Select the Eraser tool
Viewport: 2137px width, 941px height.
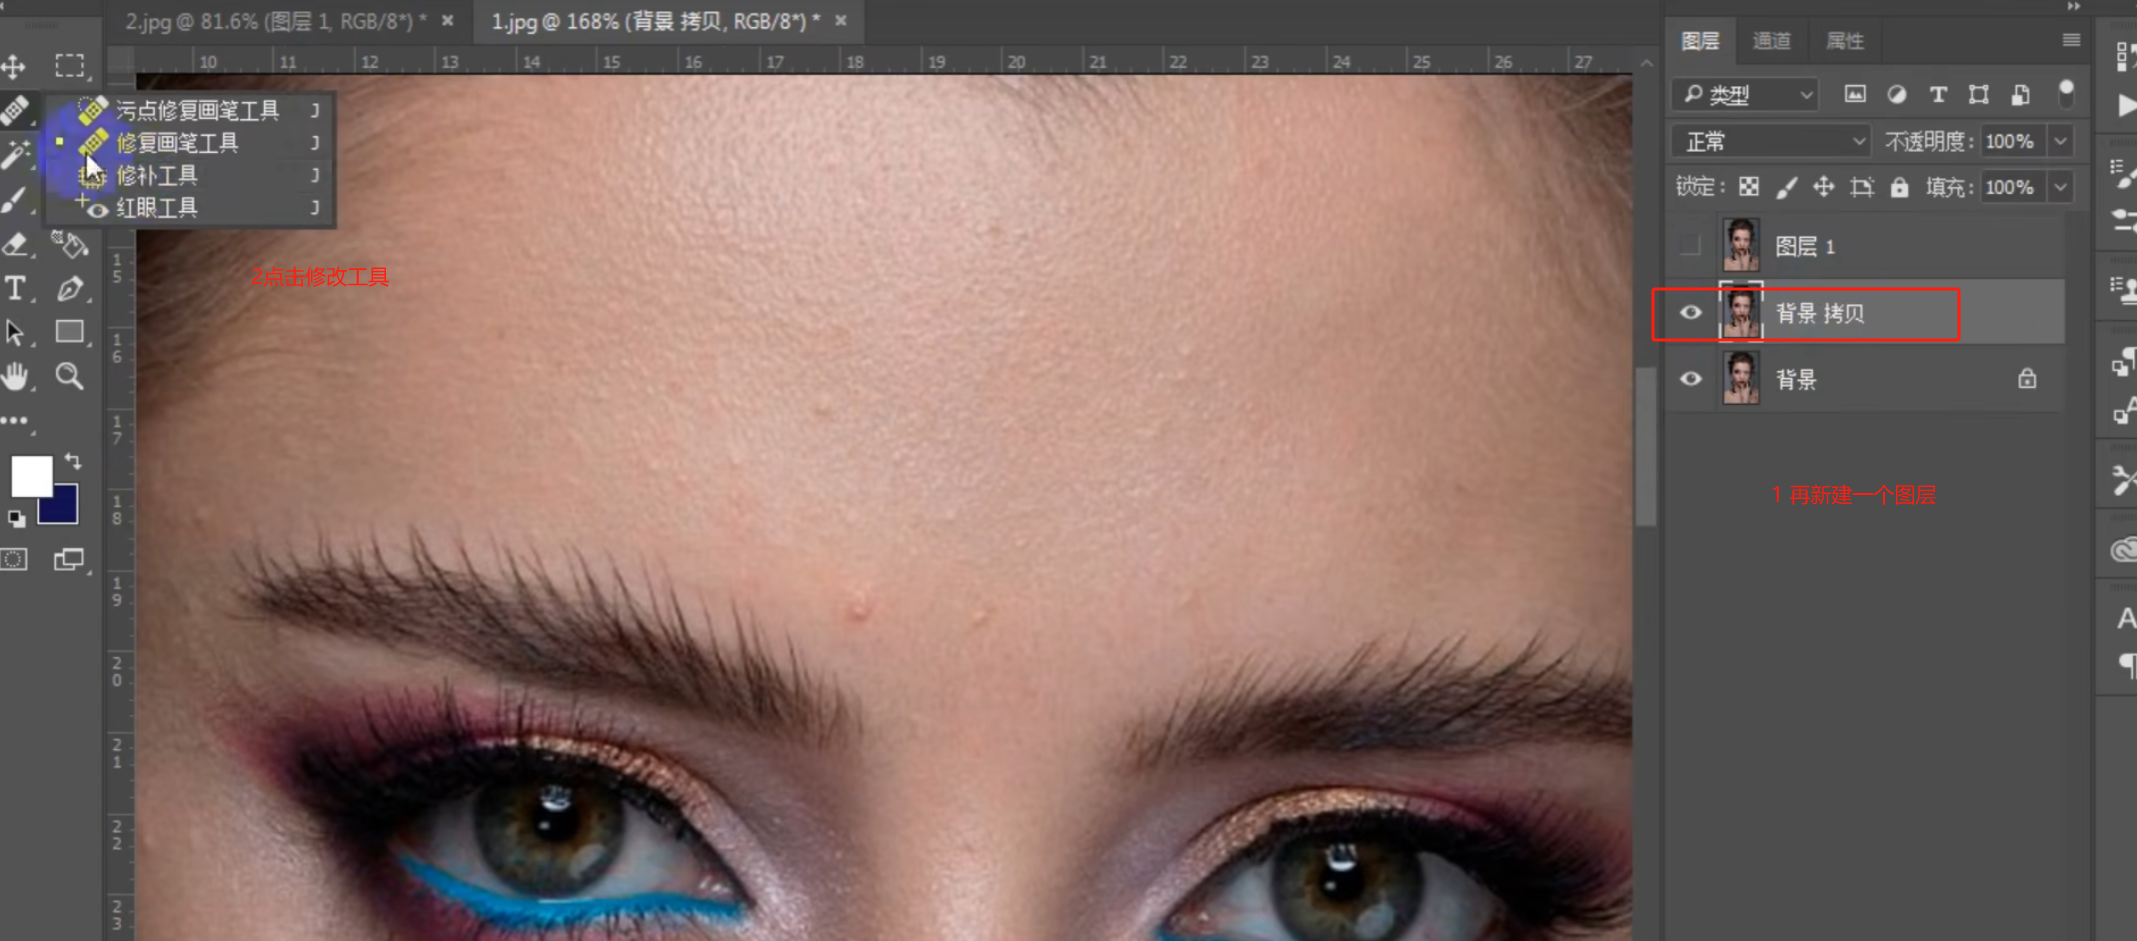click(14, 244)
